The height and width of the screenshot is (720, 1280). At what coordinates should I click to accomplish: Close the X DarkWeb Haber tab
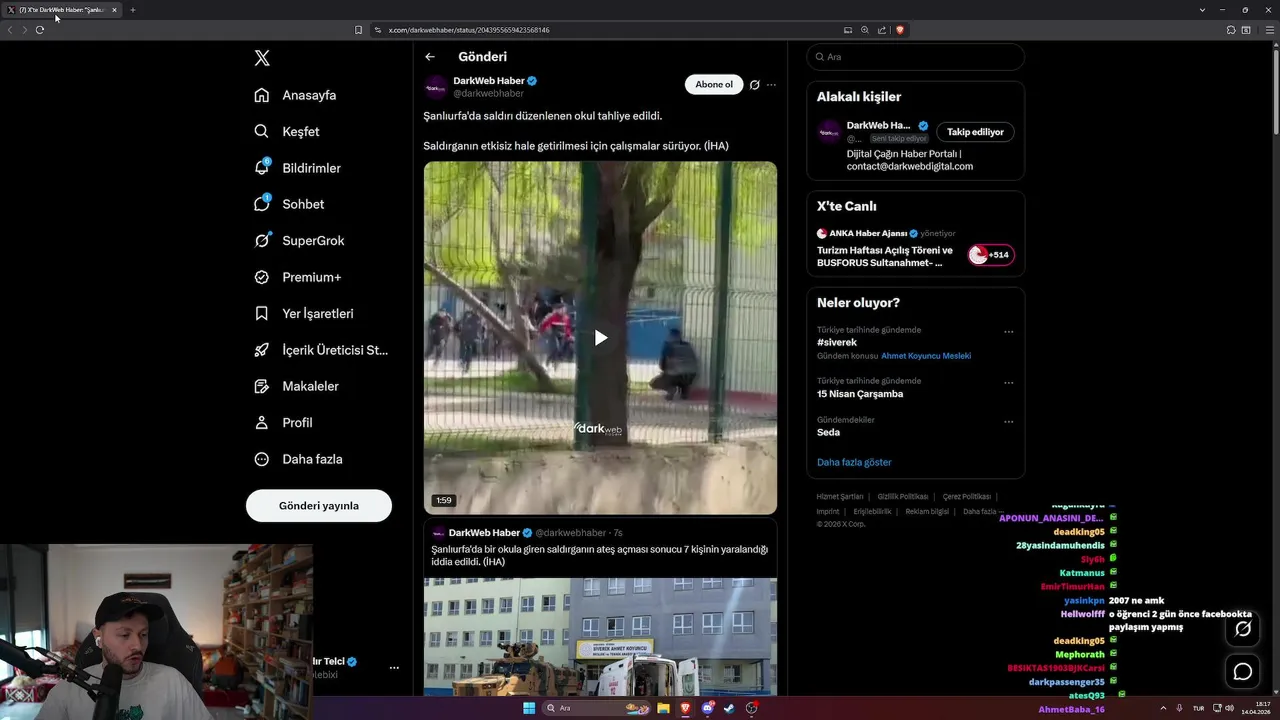(114, 10)
